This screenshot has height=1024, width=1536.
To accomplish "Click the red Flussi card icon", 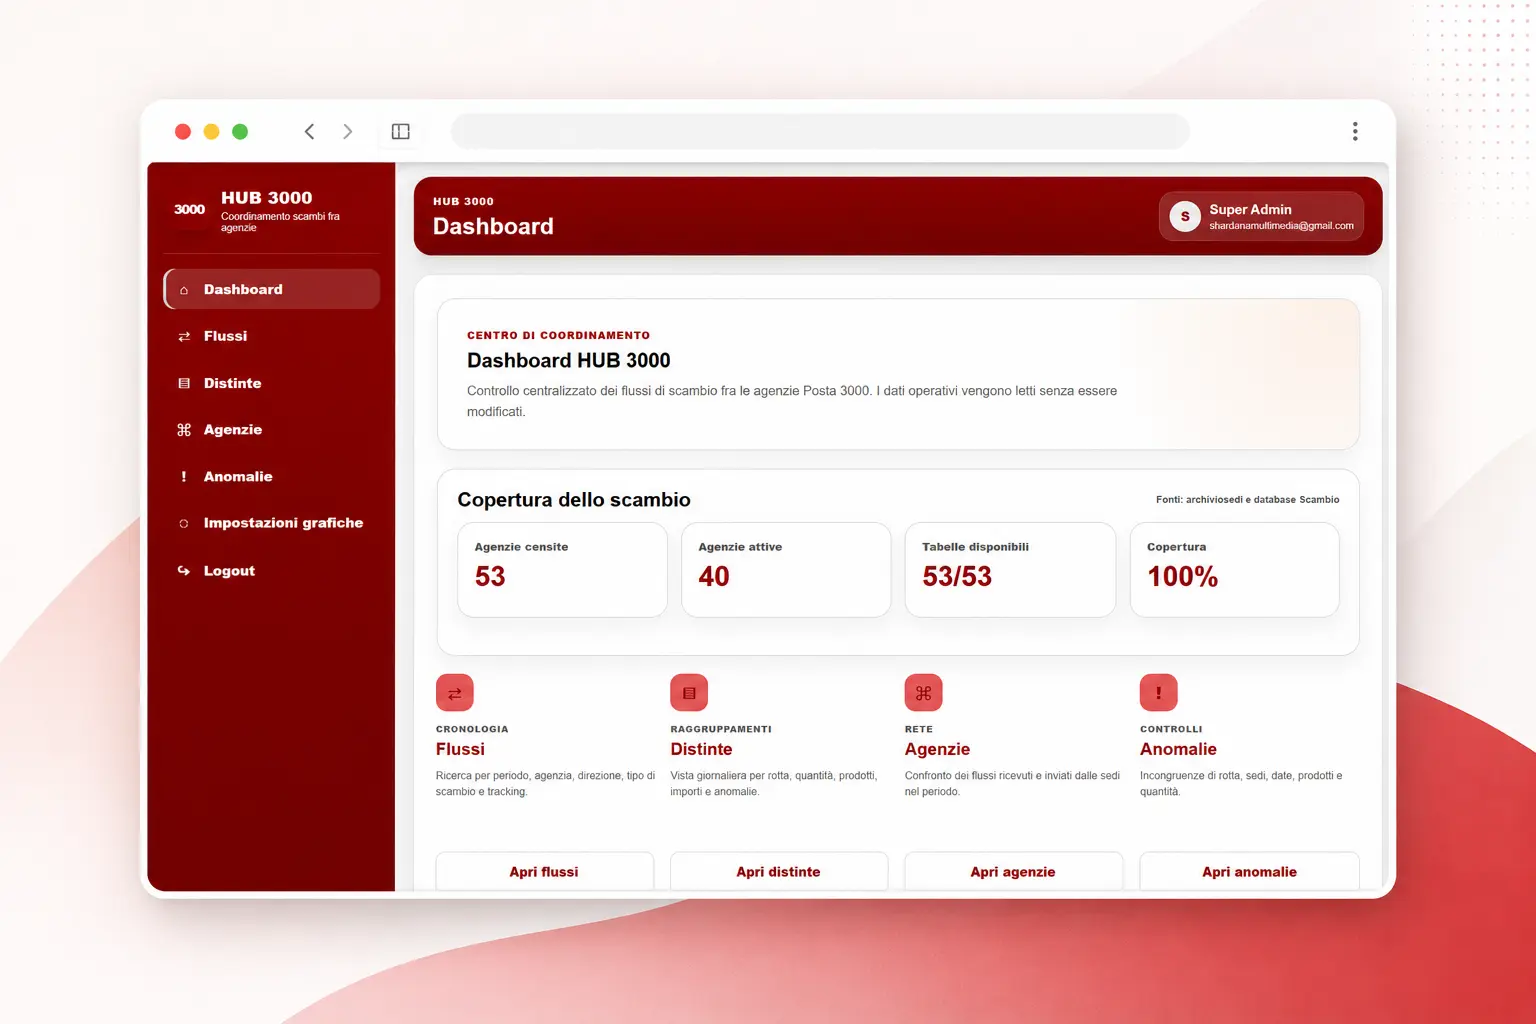I will click(455, 693).
